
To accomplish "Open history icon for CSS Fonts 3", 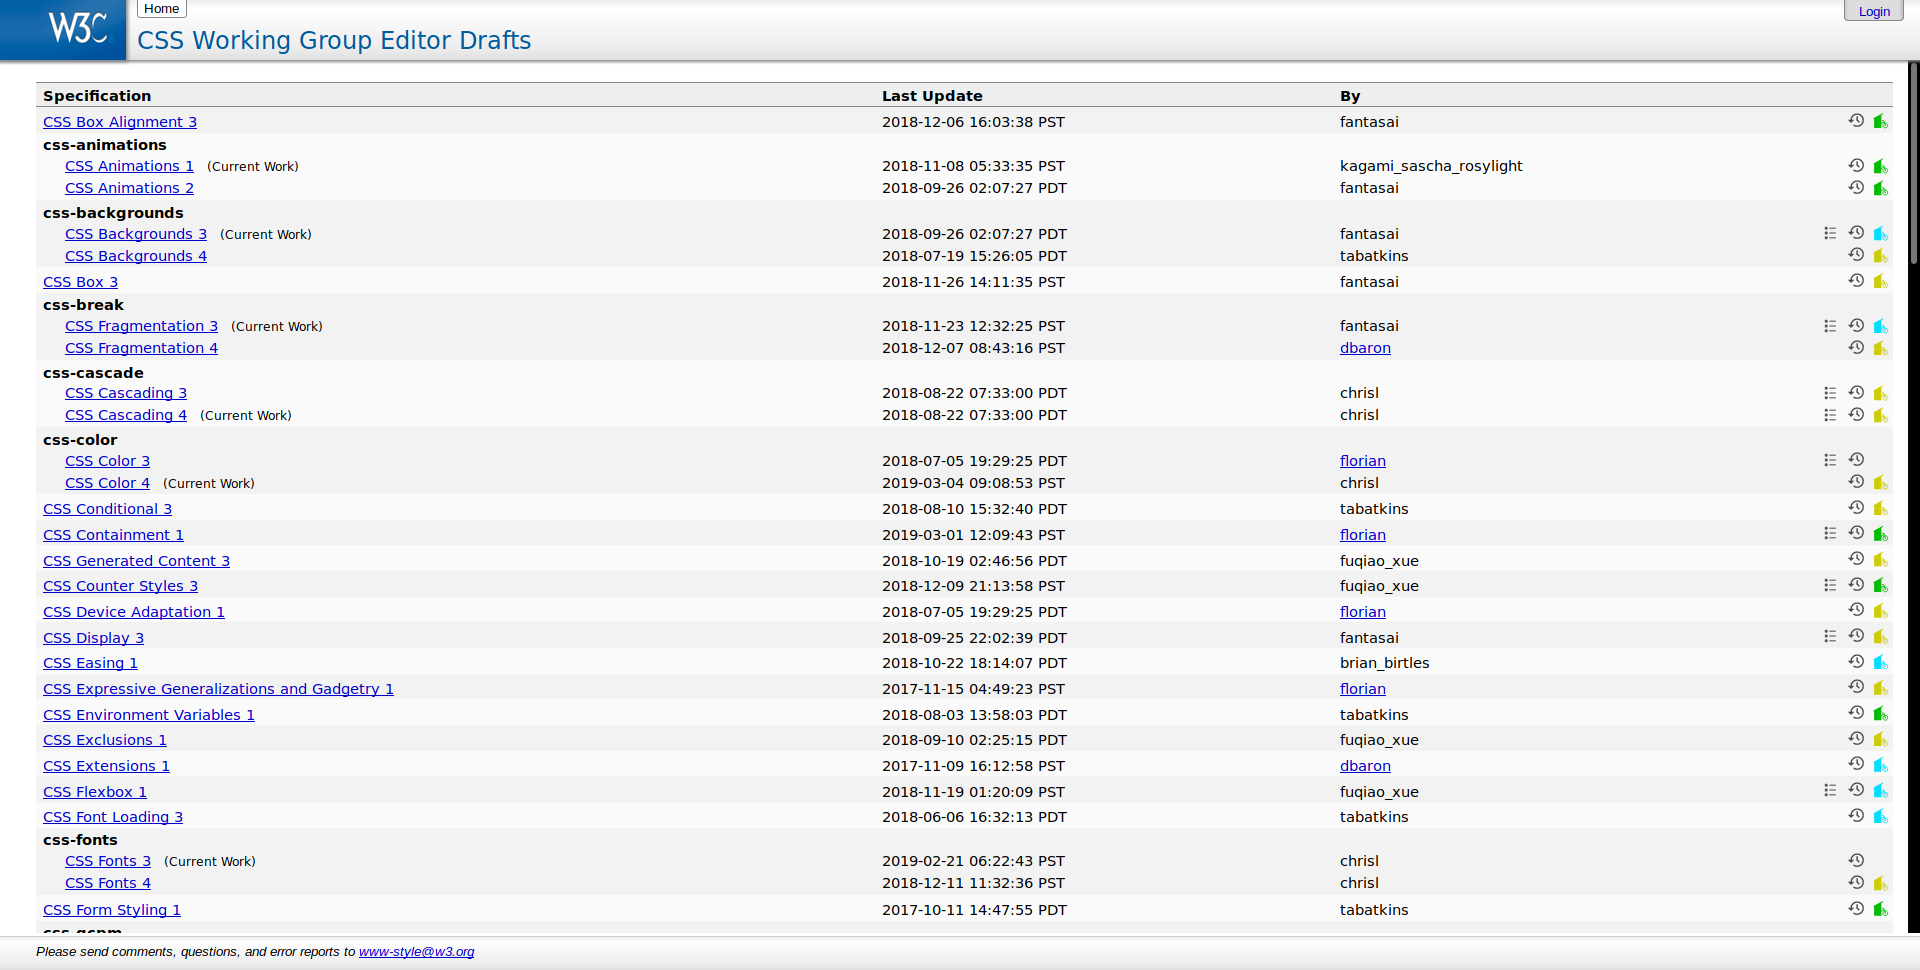I will [1856, 860].
